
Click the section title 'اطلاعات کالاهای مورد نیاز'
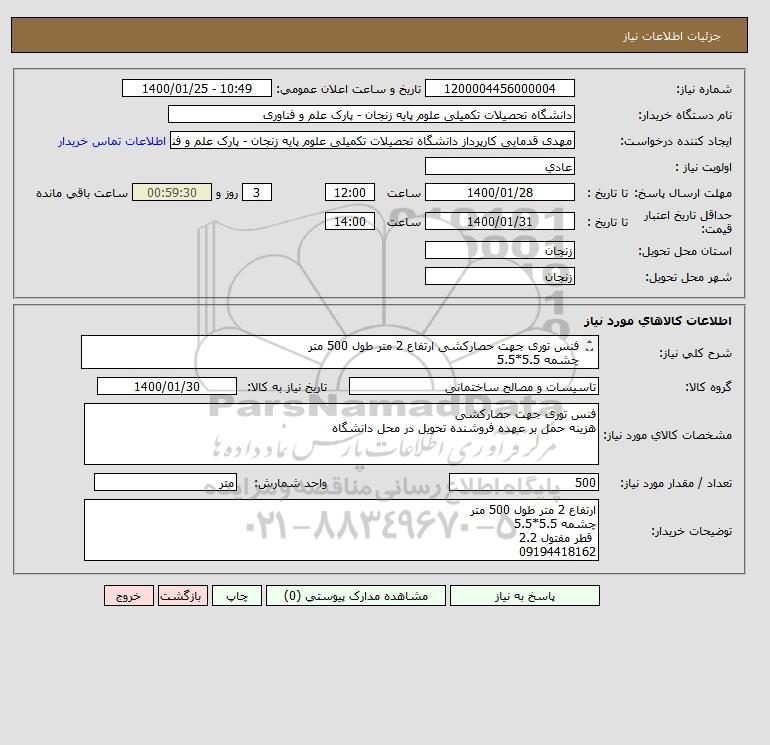coord(658,321)
